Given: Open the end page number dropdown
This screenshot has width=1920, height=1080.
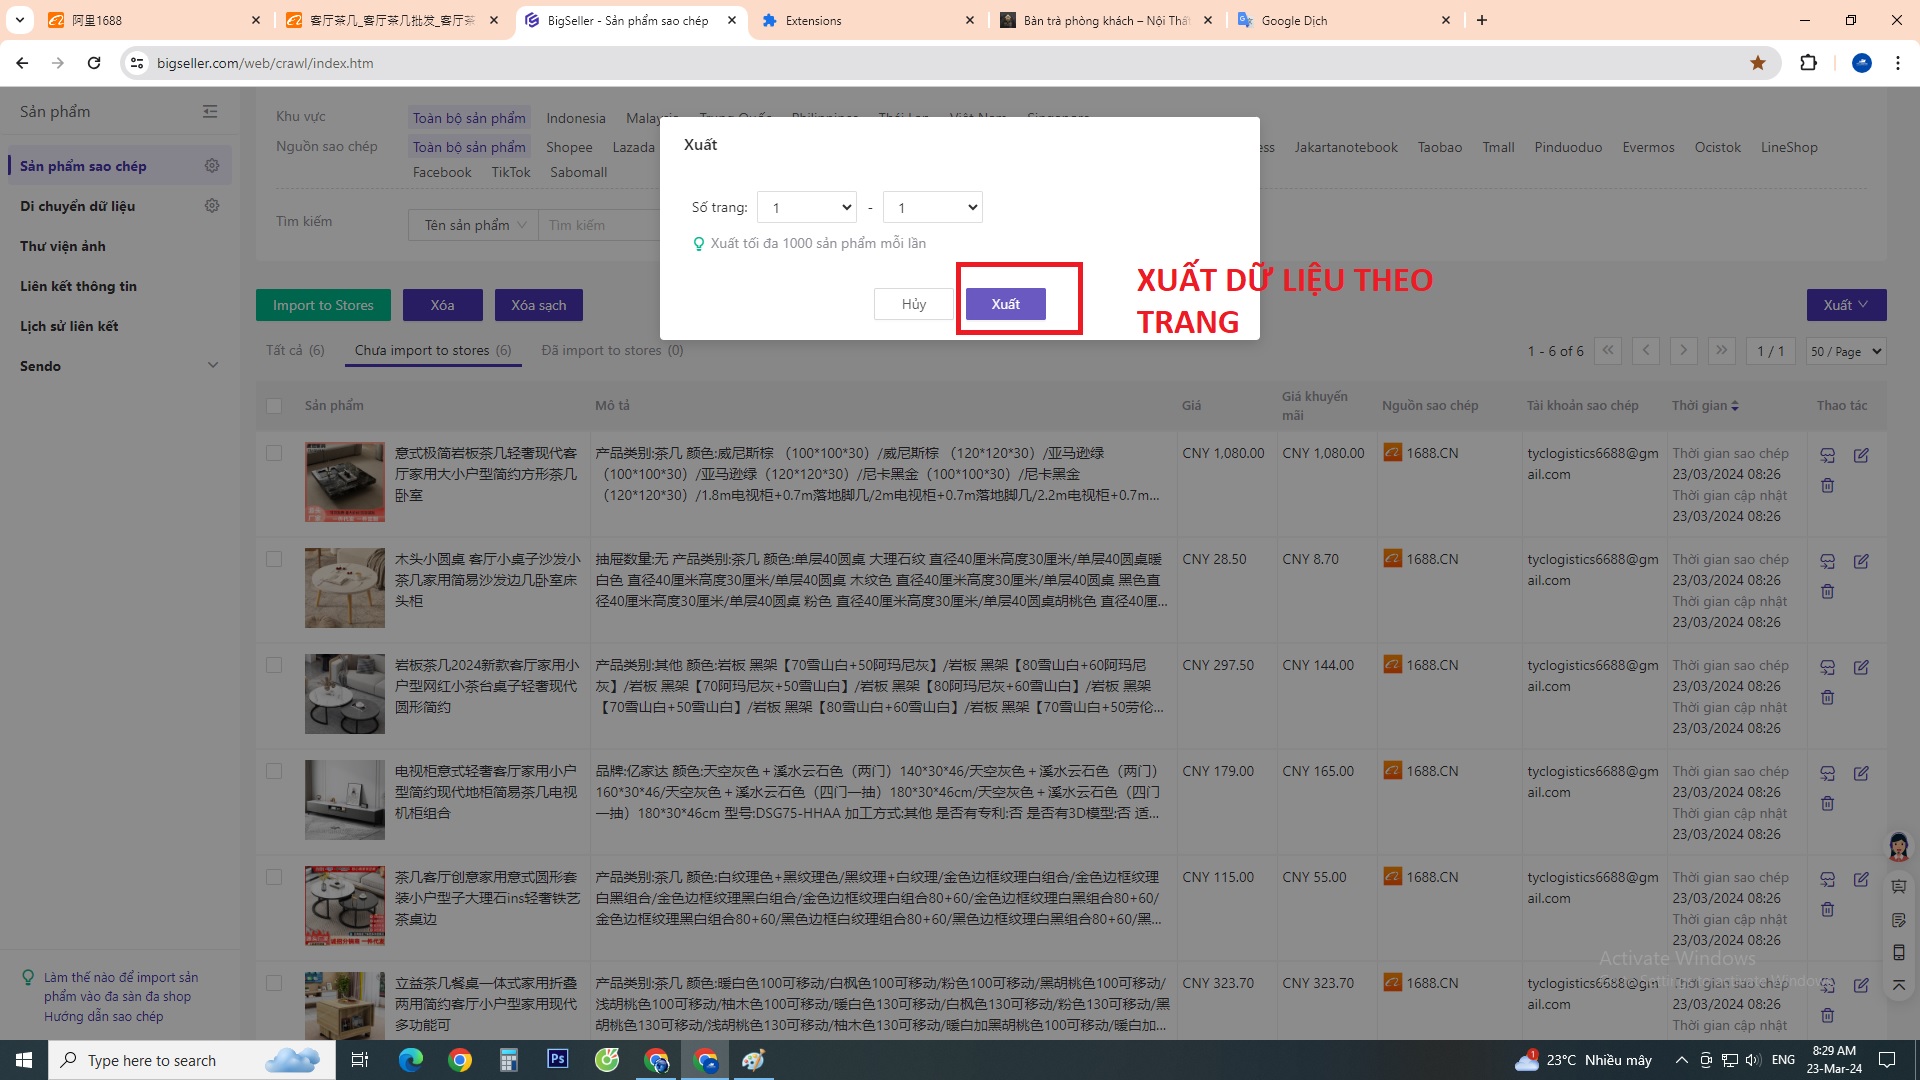Looking at the screenshot, I should [932, 208].
